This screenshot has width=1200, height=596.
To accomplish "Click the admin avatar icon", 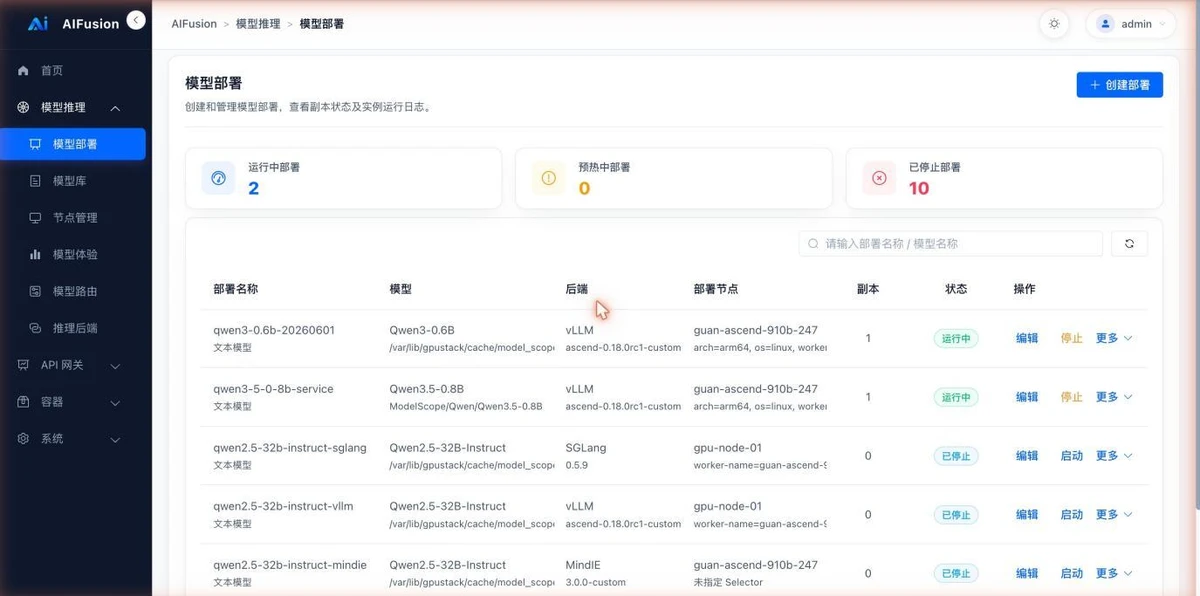I will [x=1105, y=24].
